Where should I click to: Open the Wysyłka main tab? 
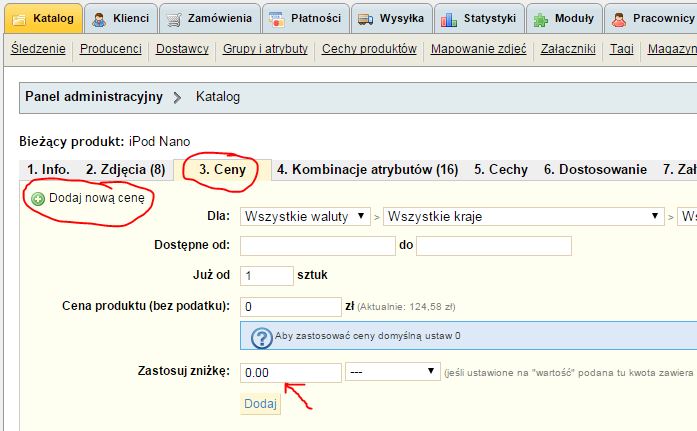click(x=392, y=18)
